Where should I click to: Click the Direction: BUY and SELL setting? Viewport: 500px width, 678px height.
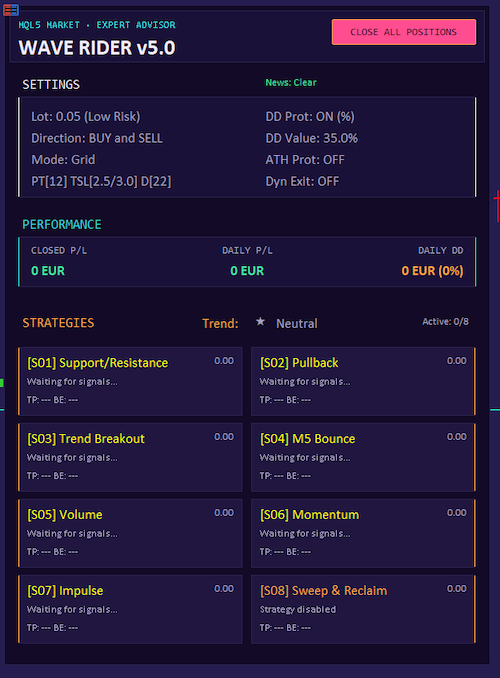(97, 138)
